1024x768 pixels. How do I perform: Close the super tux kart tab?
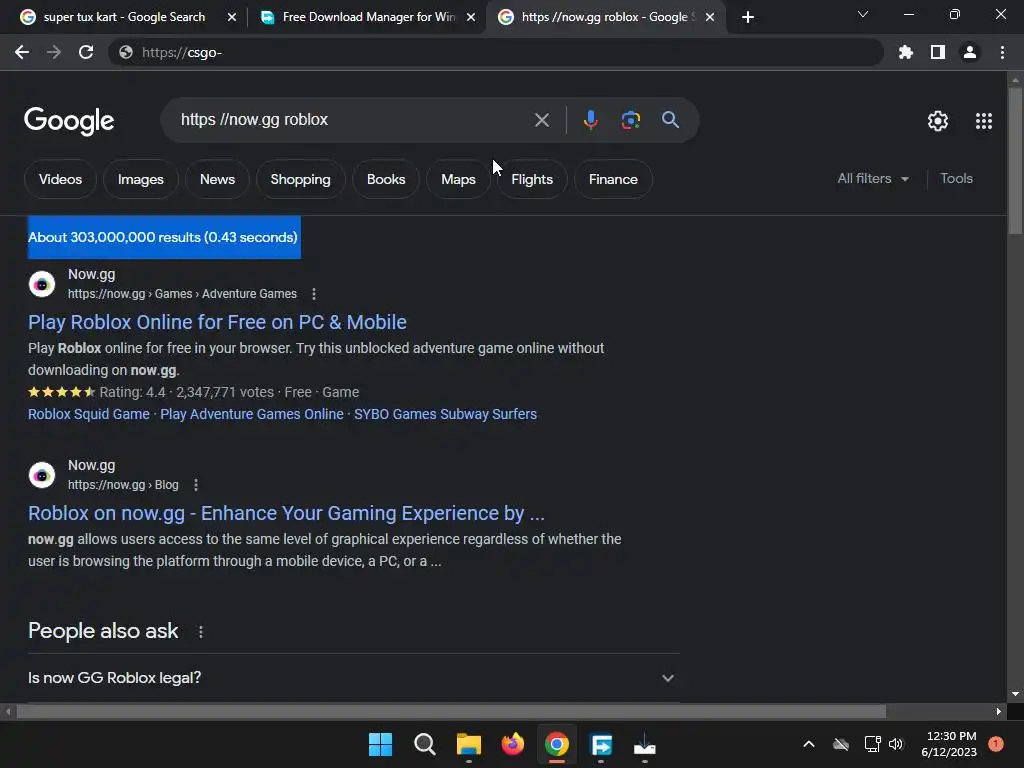232,17
